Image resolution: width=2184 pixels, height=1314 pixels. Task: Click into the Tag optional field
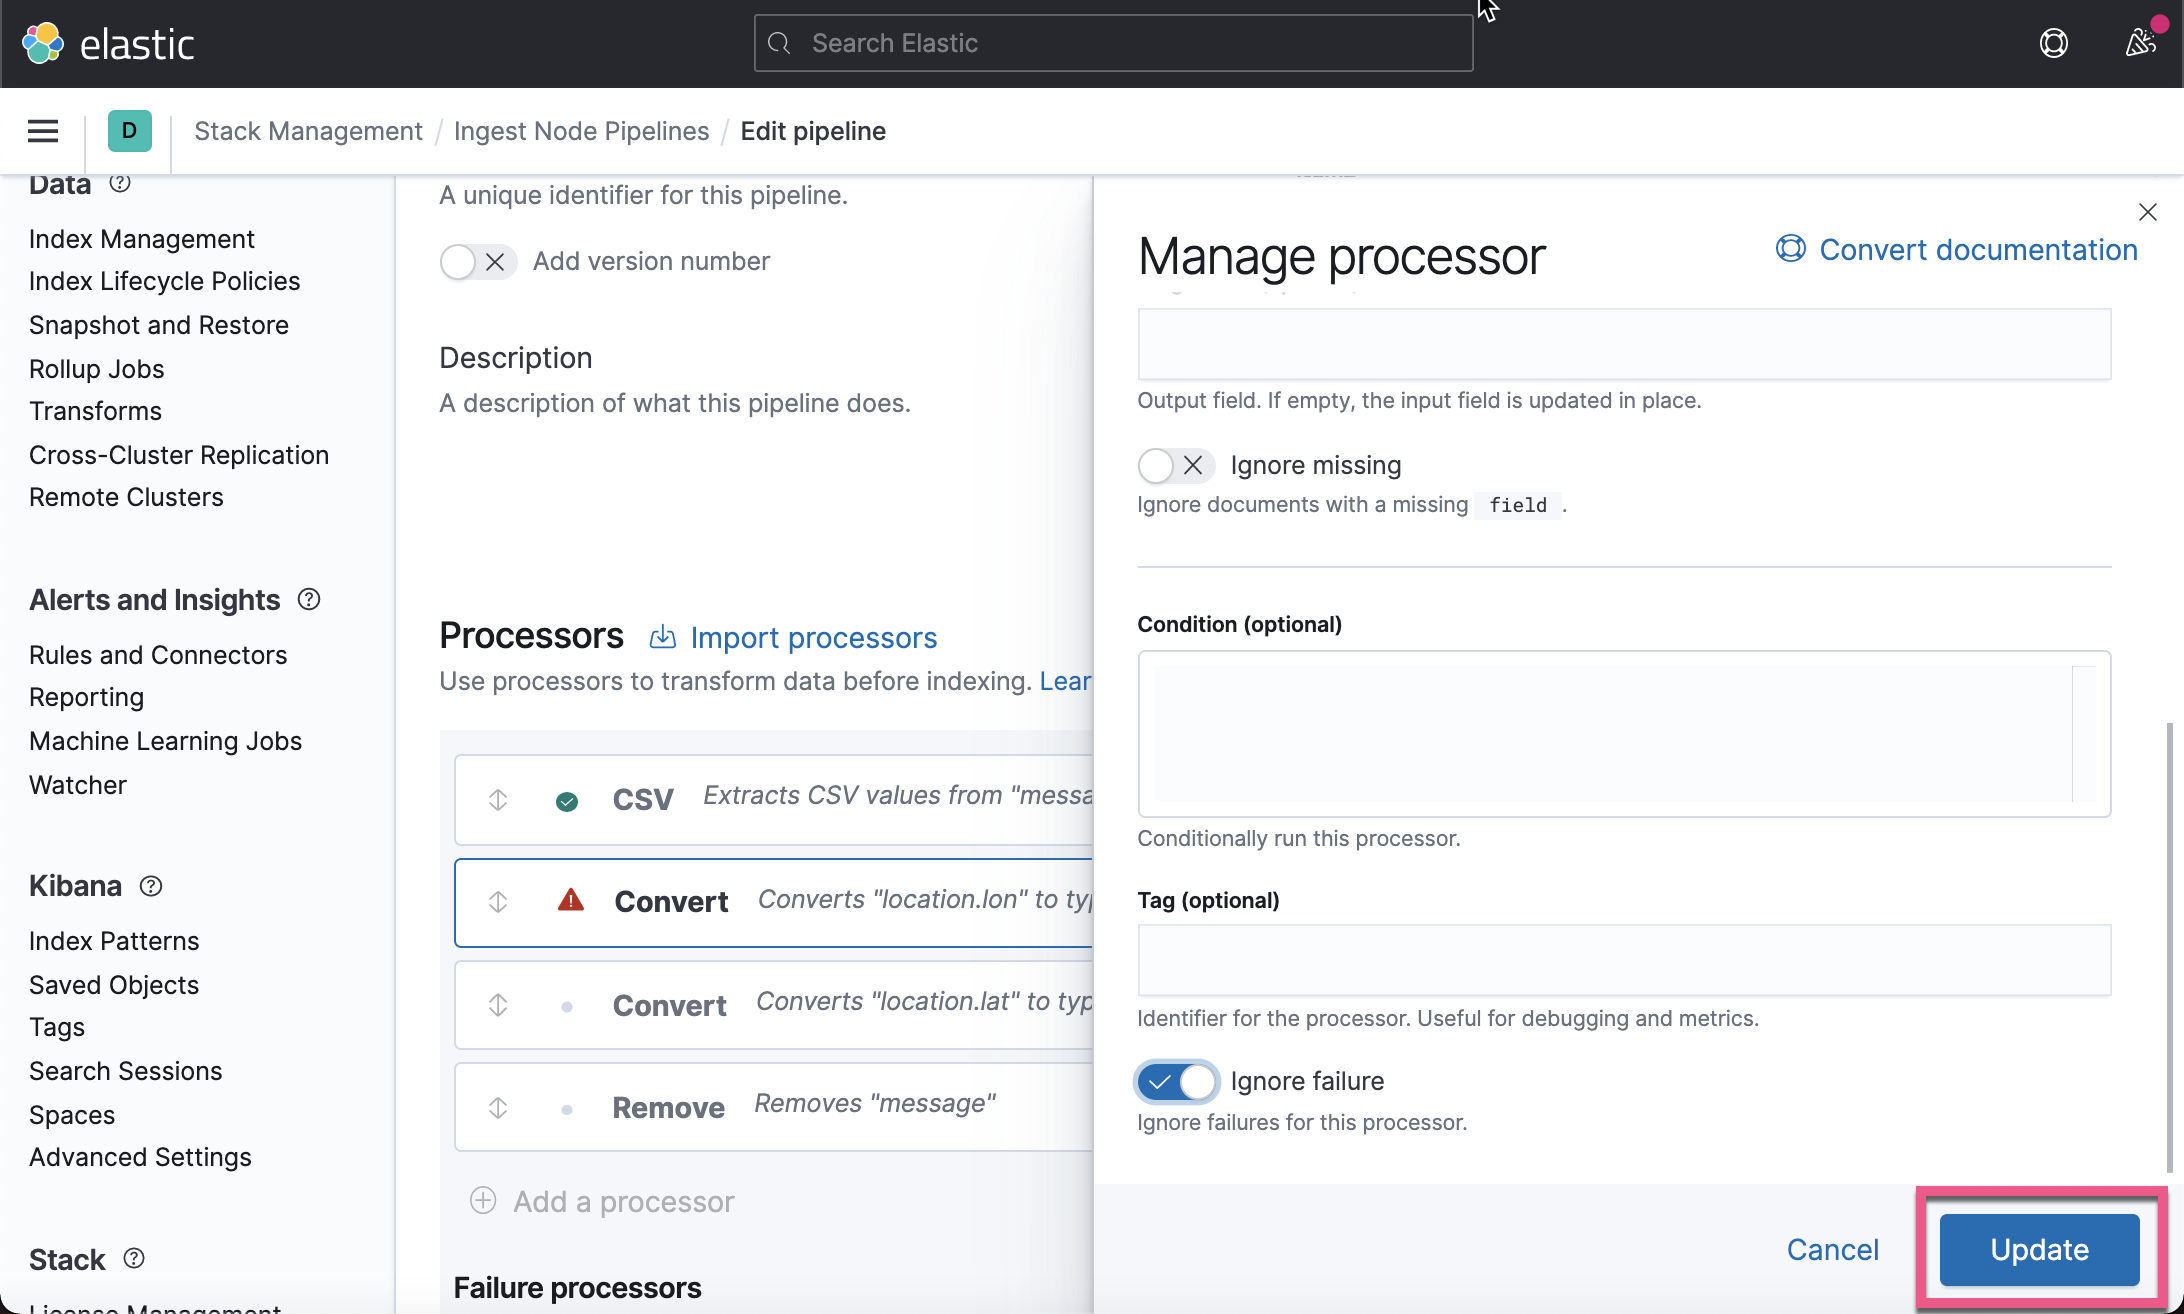pyautogui.click(x=1623, y=960)
